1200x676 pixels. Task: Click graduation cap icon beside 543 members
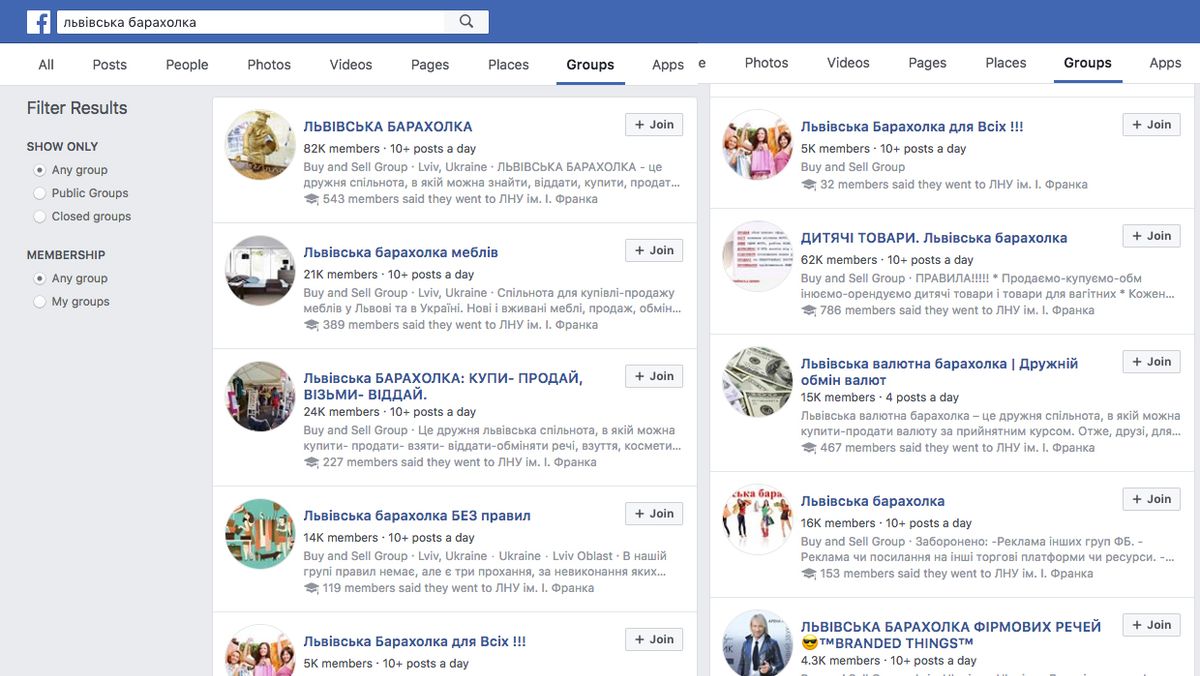(311, 199)
